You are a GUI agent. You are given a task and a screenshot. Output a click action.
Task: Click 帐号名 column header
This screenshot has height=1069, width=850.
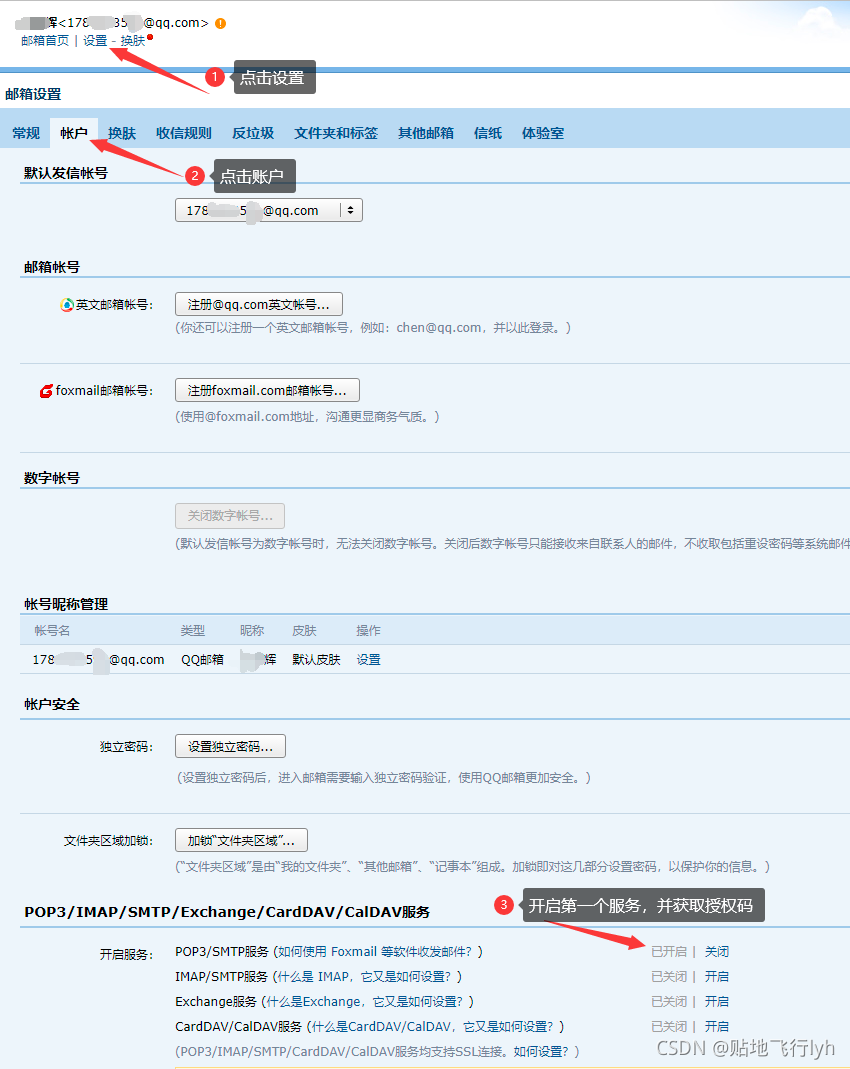coord(52,631)
